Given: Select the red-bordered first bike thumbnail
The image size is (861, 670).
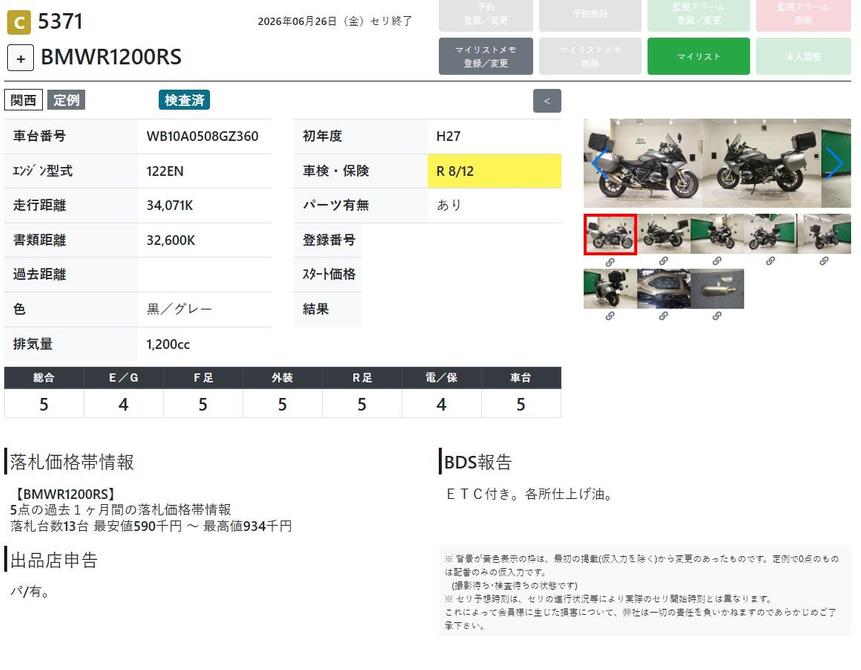Looking at the screenshot, I should point(610,234).
